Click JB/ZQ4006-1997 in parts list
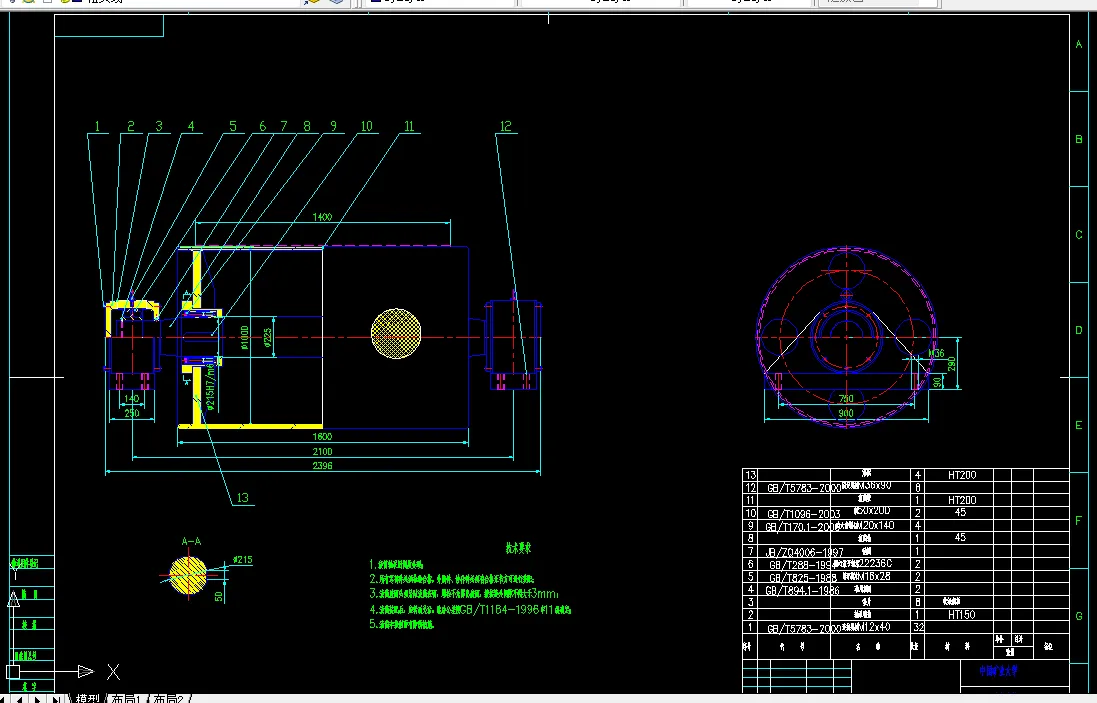This screenshot has width=1097, height=703. click(805, 553)
